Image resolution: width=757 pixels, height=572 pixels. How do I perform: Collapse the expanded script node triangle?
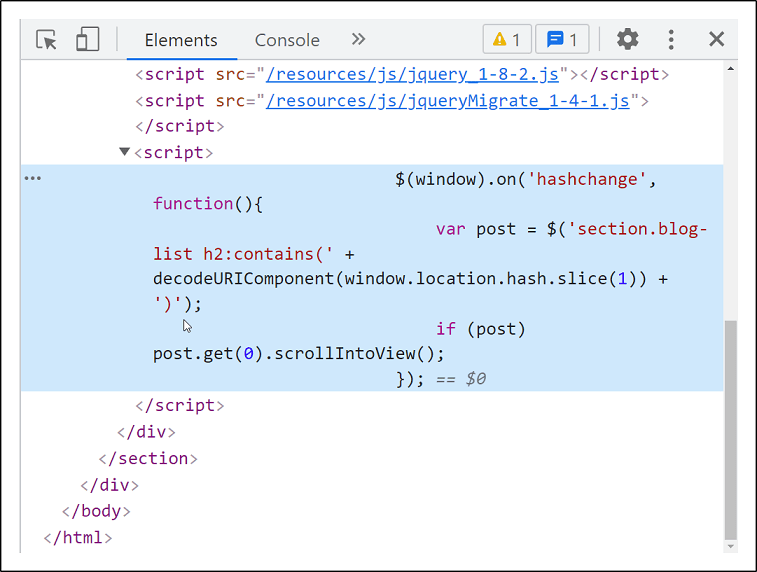click(125, 152)
